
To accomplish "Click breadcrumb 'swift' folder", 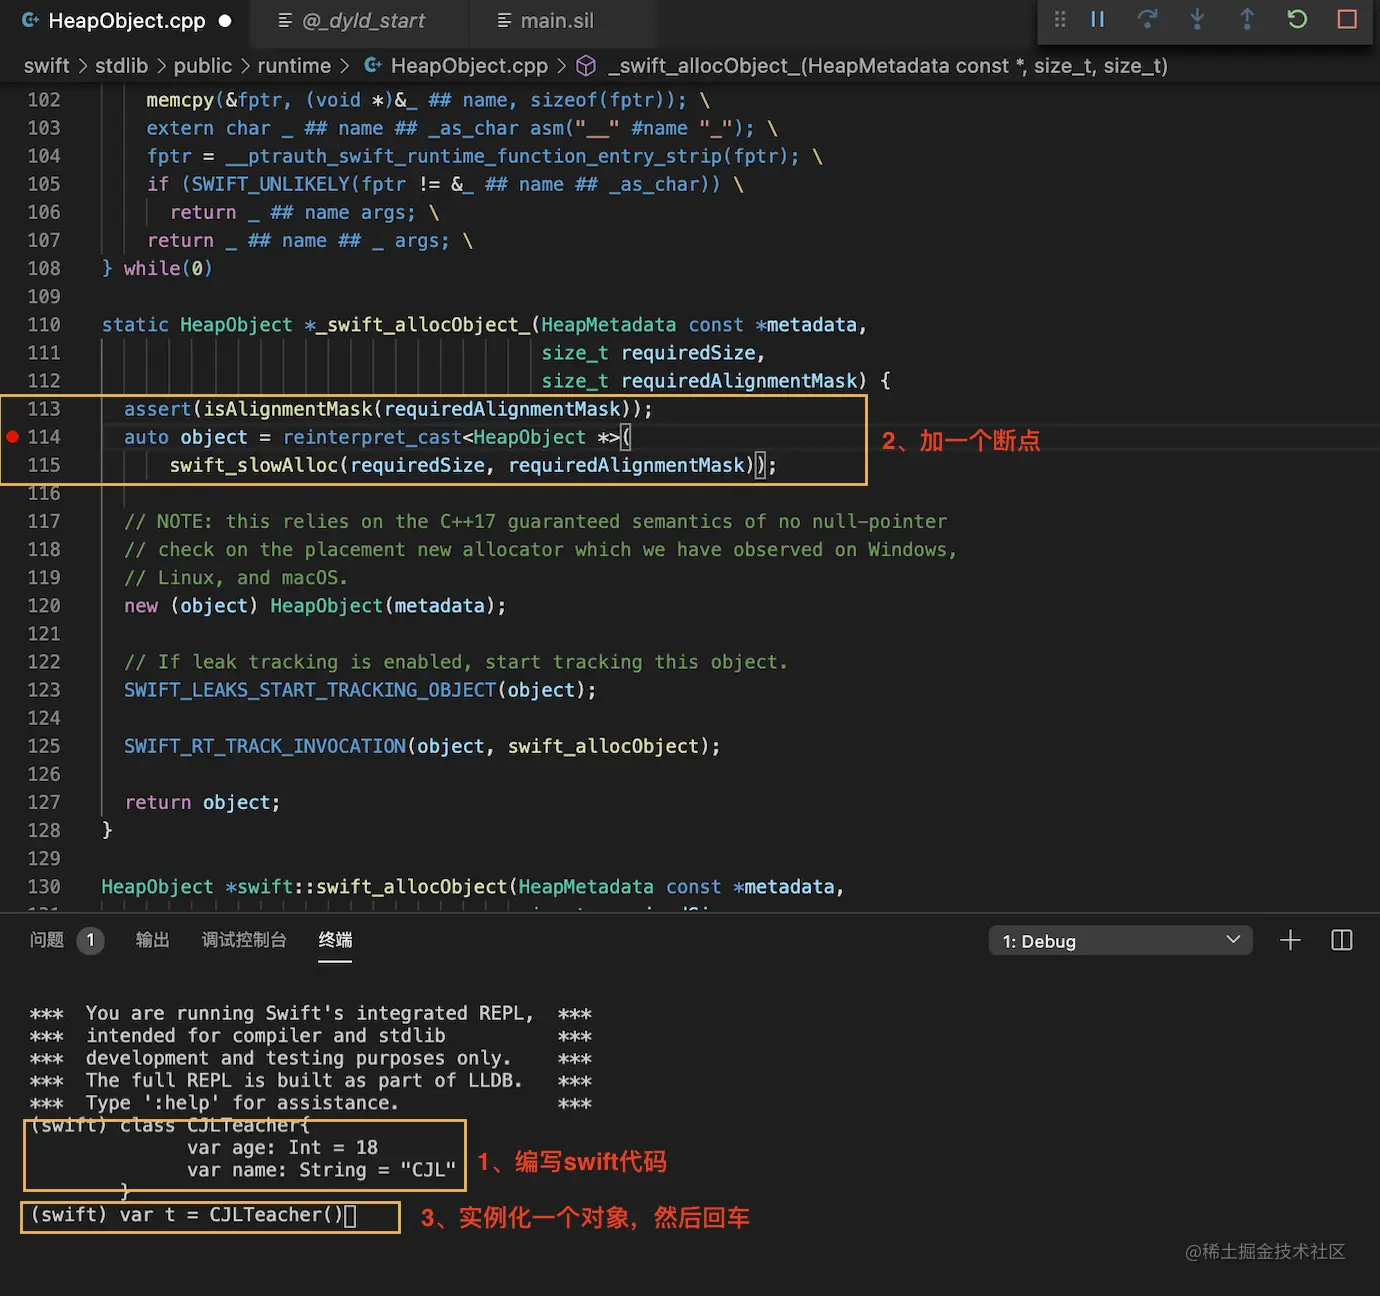I will coord(46,66).
